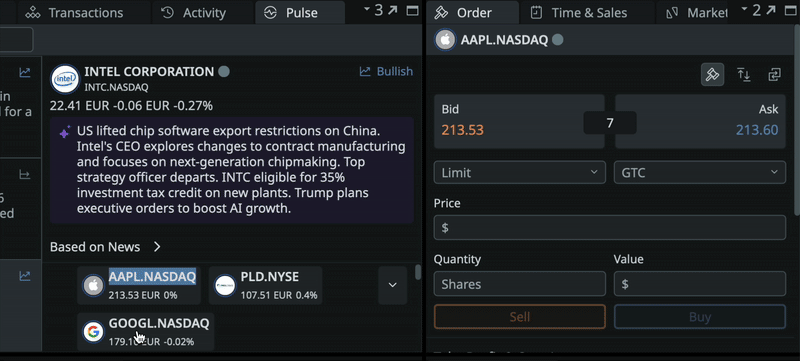Click the Apple logo beside AAPL.NASDAQ header
Image resolution: width=800 pixels, height=361 pixels.
coord(445,40)
